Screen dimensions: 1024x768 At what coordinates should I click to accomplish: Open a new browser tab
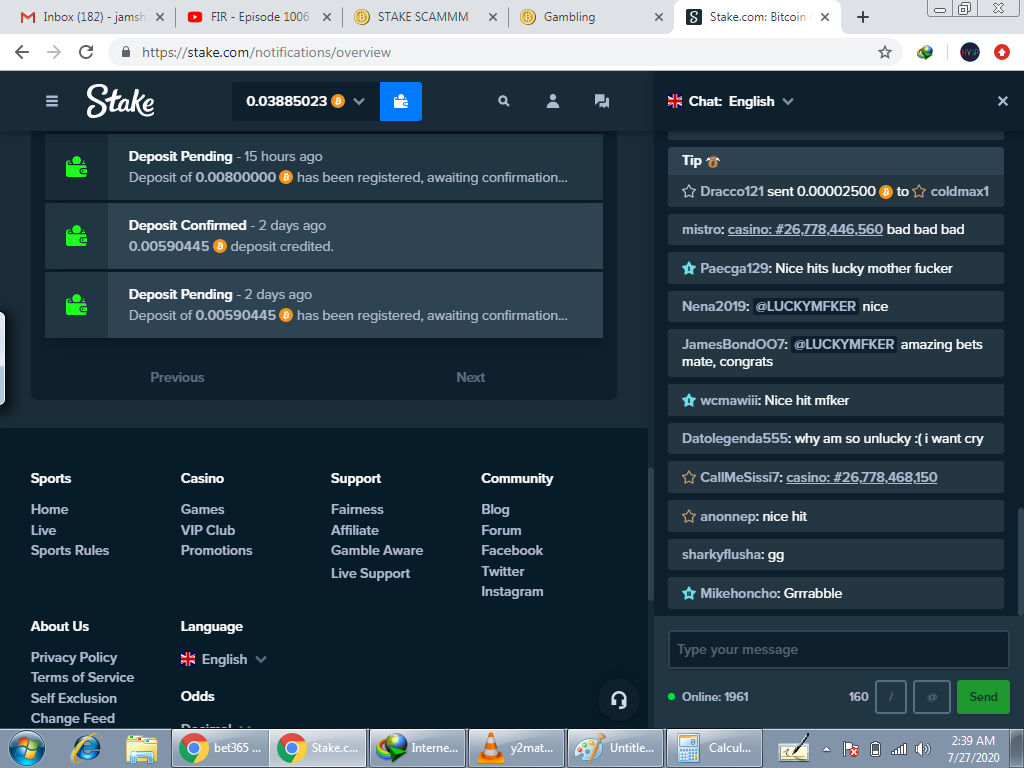pos(863,17)
